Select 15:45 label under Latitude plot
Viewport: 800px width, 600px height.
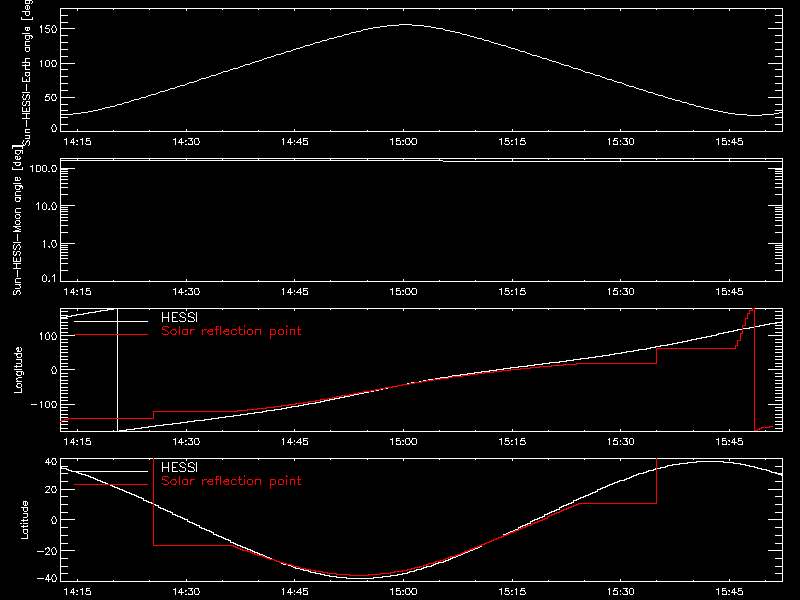(x=729, y=592)
